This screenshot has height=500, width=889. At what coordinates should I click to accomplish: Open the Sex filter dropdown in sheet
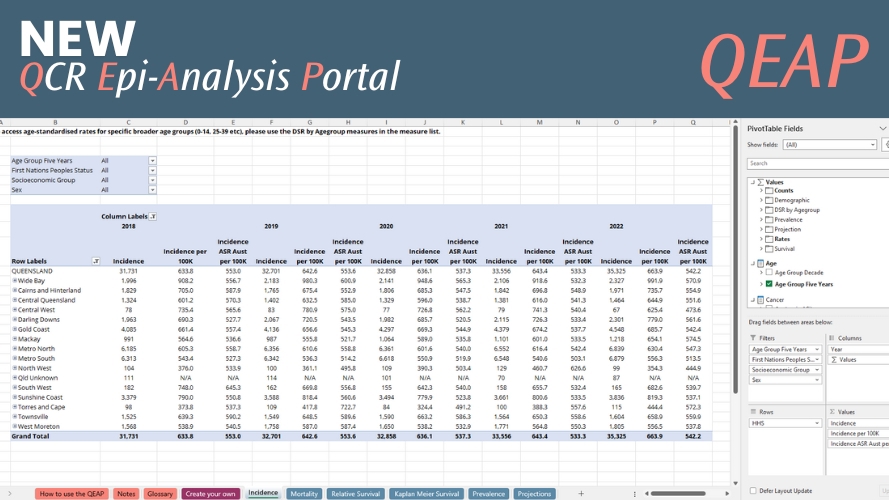tap(153, 189)
